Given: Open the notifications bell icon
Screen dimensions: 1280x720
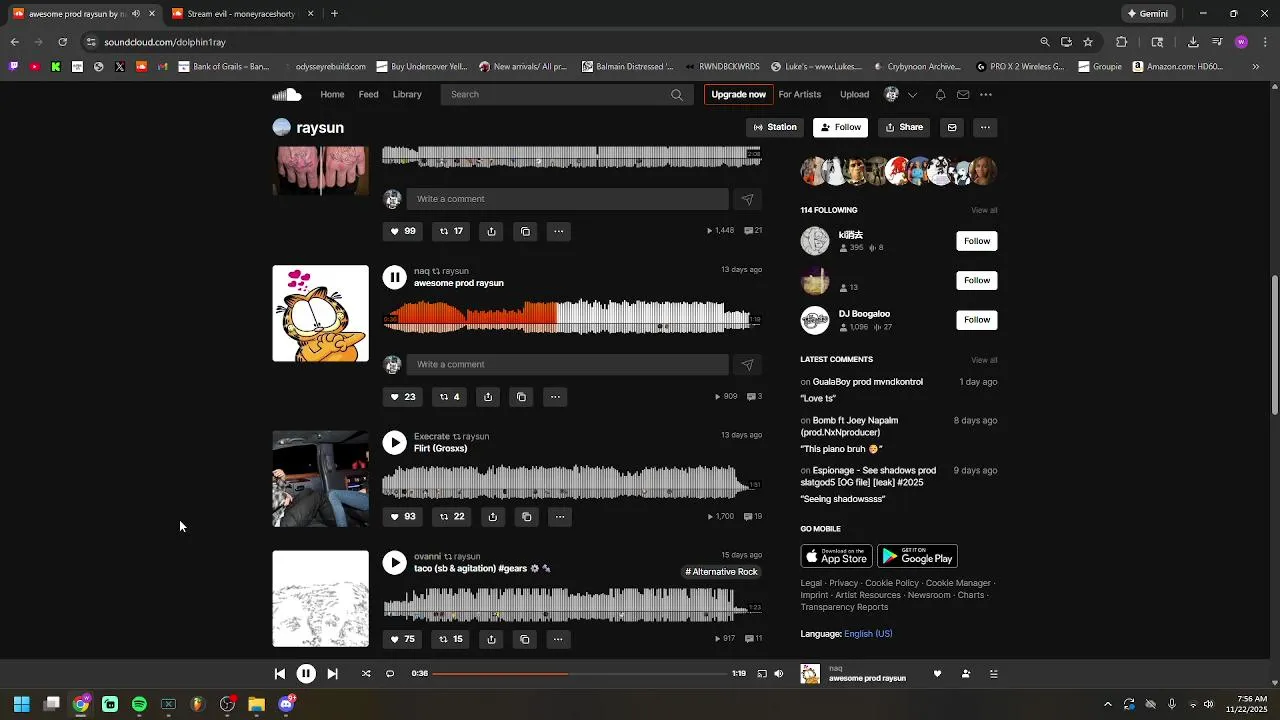Looking at the screenshot, I should pyautogui.click(x=940, y=95).
